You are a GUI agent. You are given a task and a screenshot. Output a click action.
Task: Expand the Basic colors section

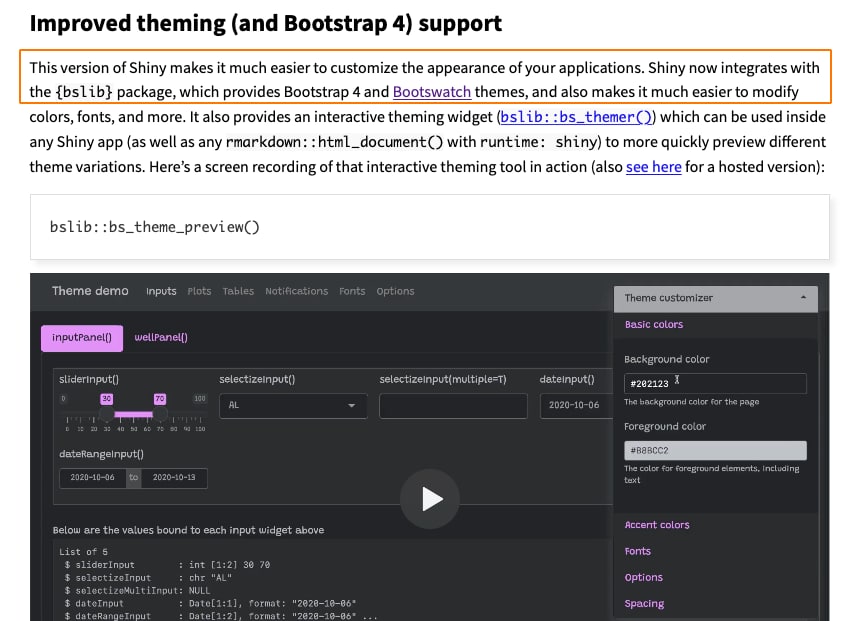tap(653, 324)
